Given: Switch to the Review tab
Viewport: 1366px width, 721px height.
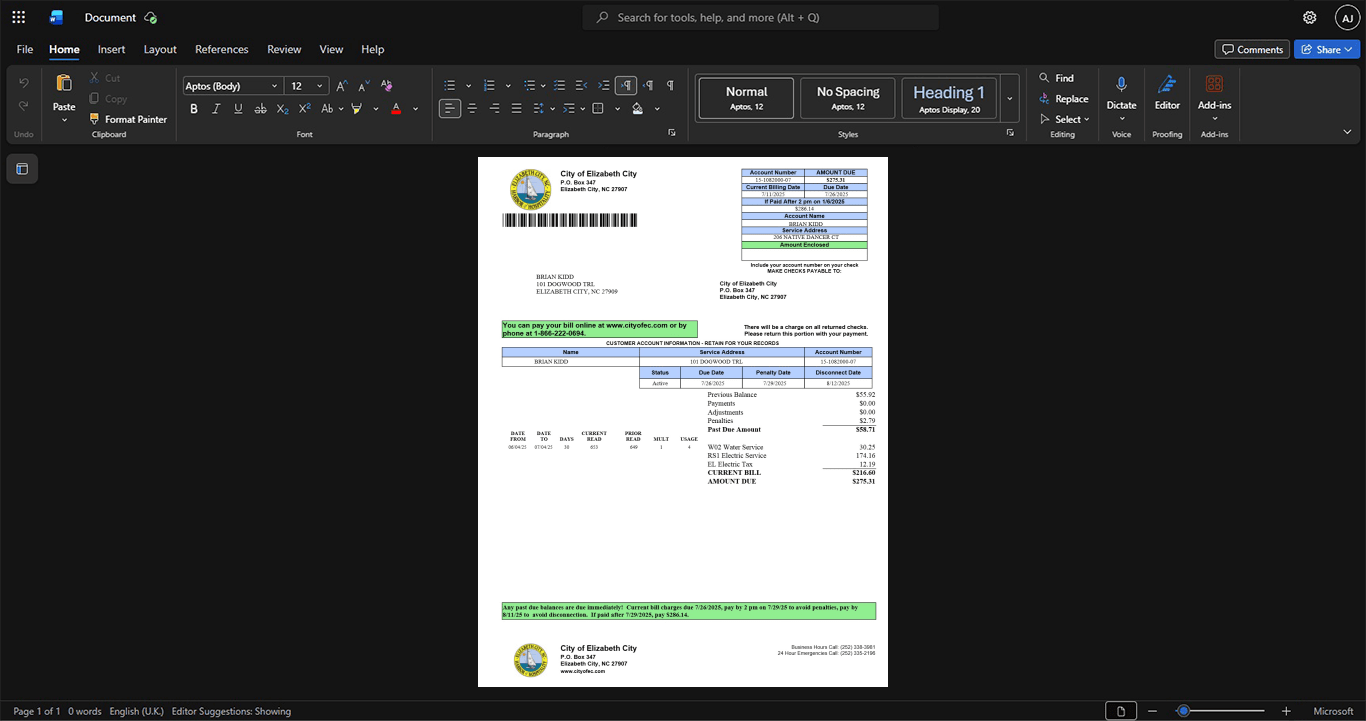Looking at the screenshot, I should pyautogui.click(x=284, y=49).
